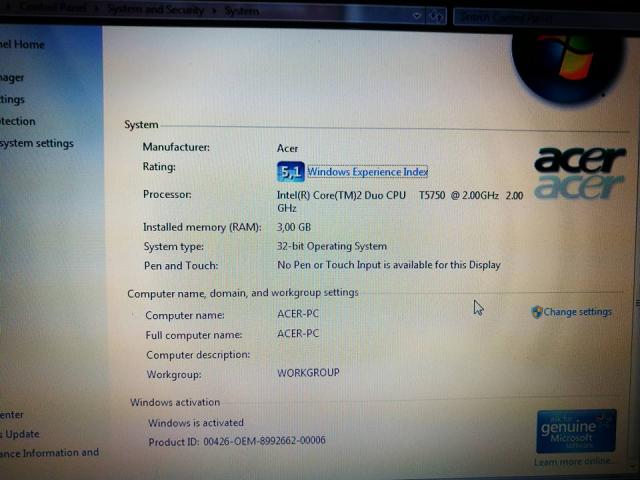Open Device Manager from the left pane
The width and height of the screenshot is (640, 480).
pos(12,78)
